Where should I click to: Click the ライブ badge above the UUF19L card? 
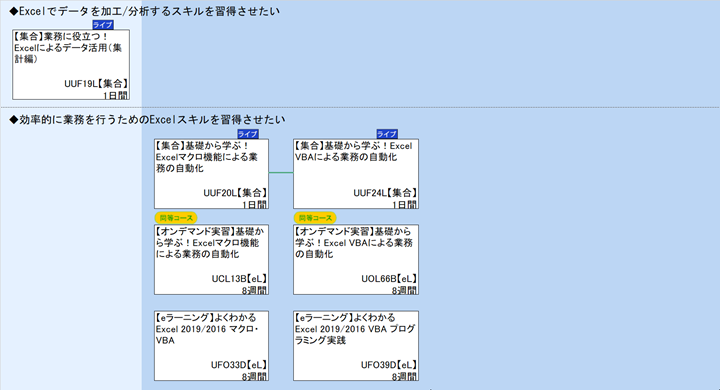pyautogui.click(x=103, y=25)
